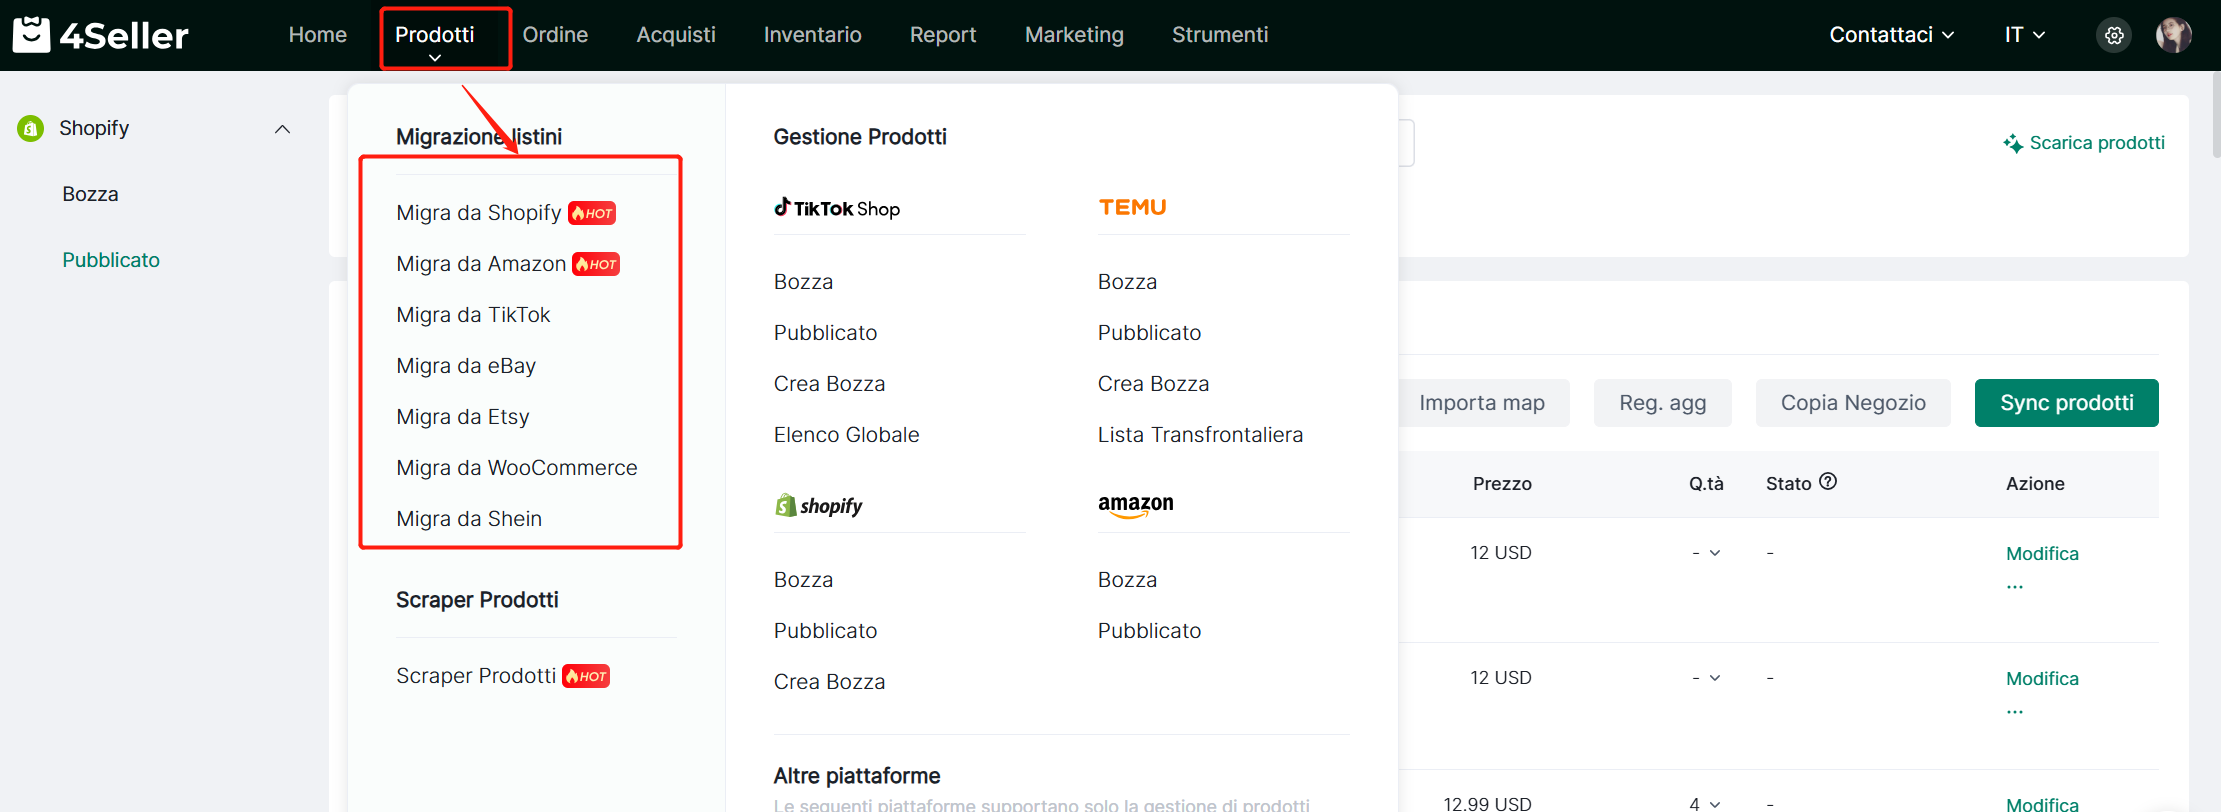2221x812 pixels.
Task: Expand quantity dropdown in second 12 USD row
Action: tap(1715, 678)
